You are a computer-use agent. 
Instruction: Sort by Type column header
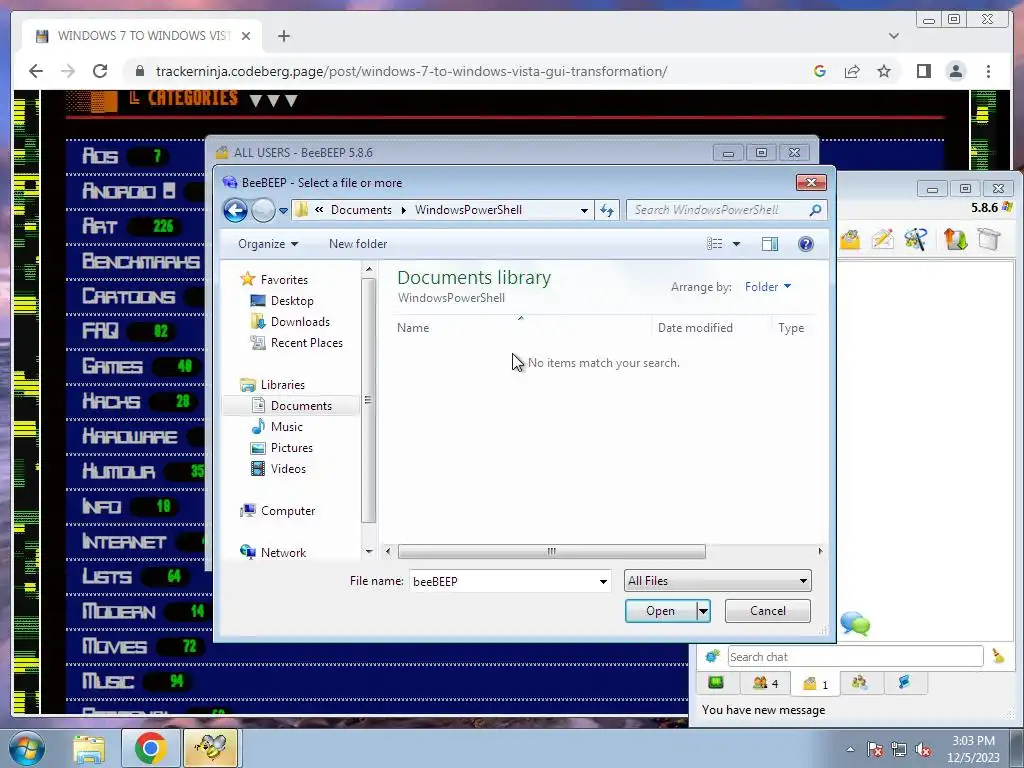792,328
